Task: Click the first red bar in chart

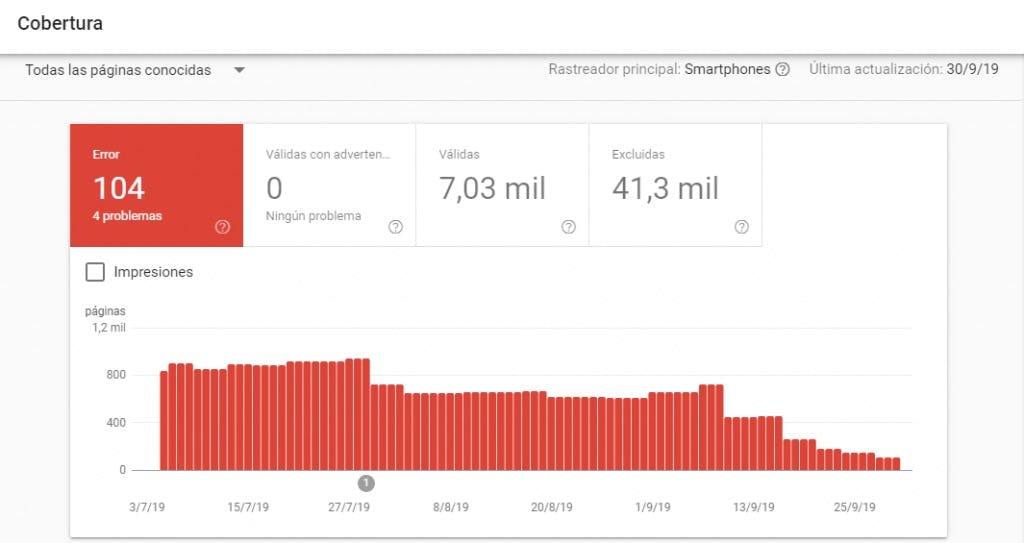Action: click(164, 420)
